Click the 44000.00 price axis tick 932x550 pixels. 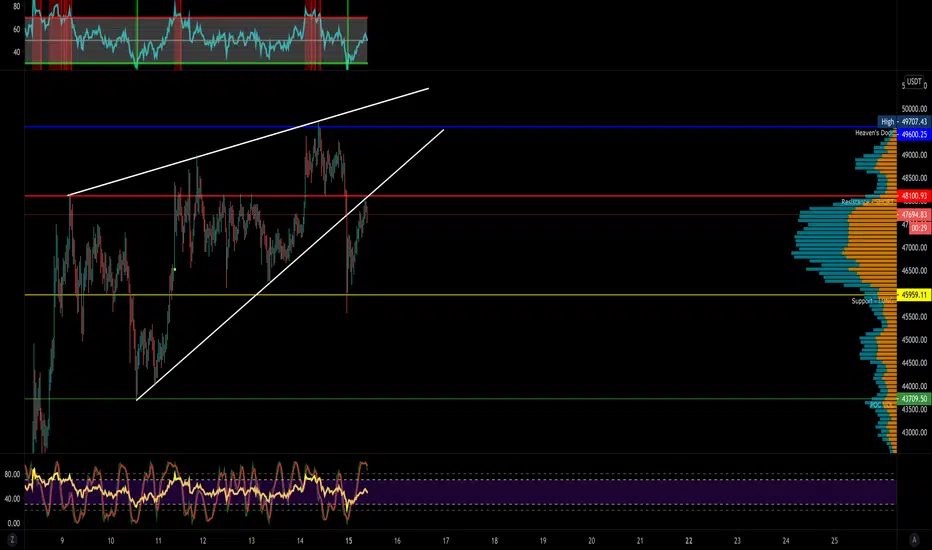(x=914, y=386)
